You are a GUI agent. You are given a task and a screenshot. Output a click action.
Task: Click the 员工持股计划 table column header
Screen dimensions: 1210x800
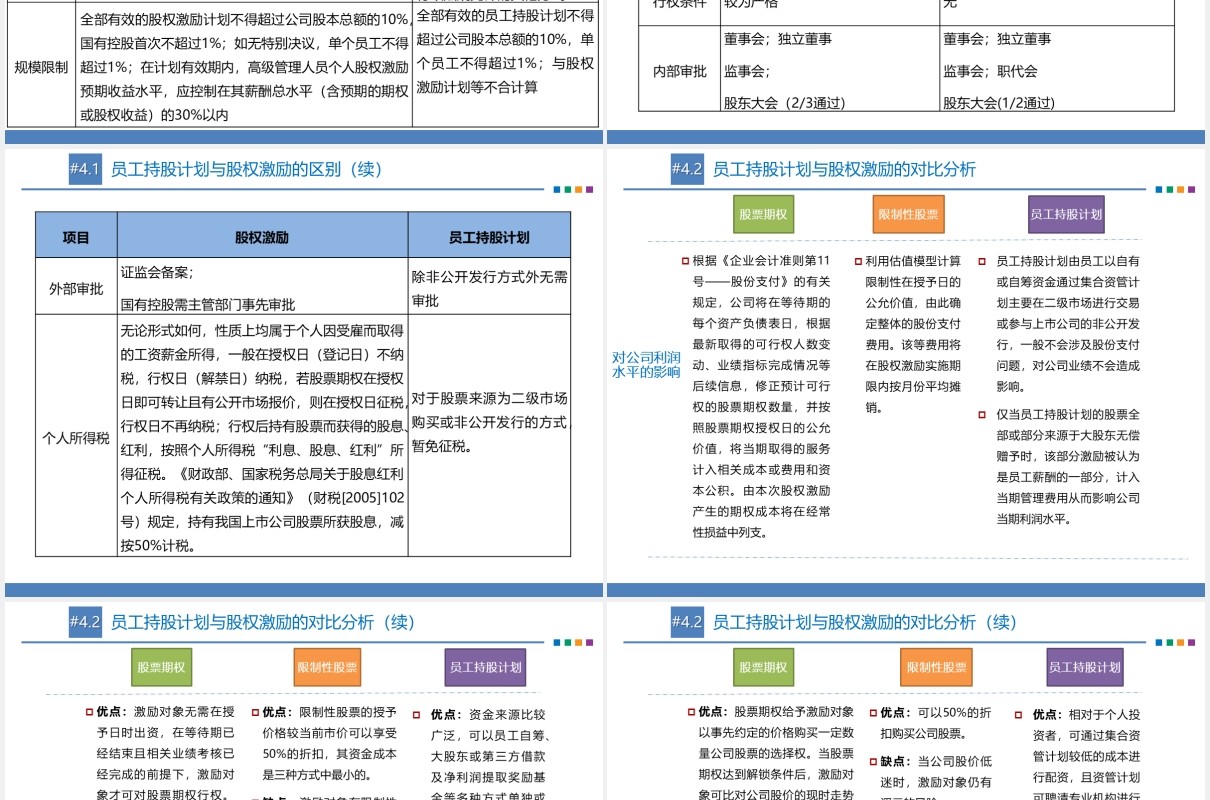coord(489,236)
